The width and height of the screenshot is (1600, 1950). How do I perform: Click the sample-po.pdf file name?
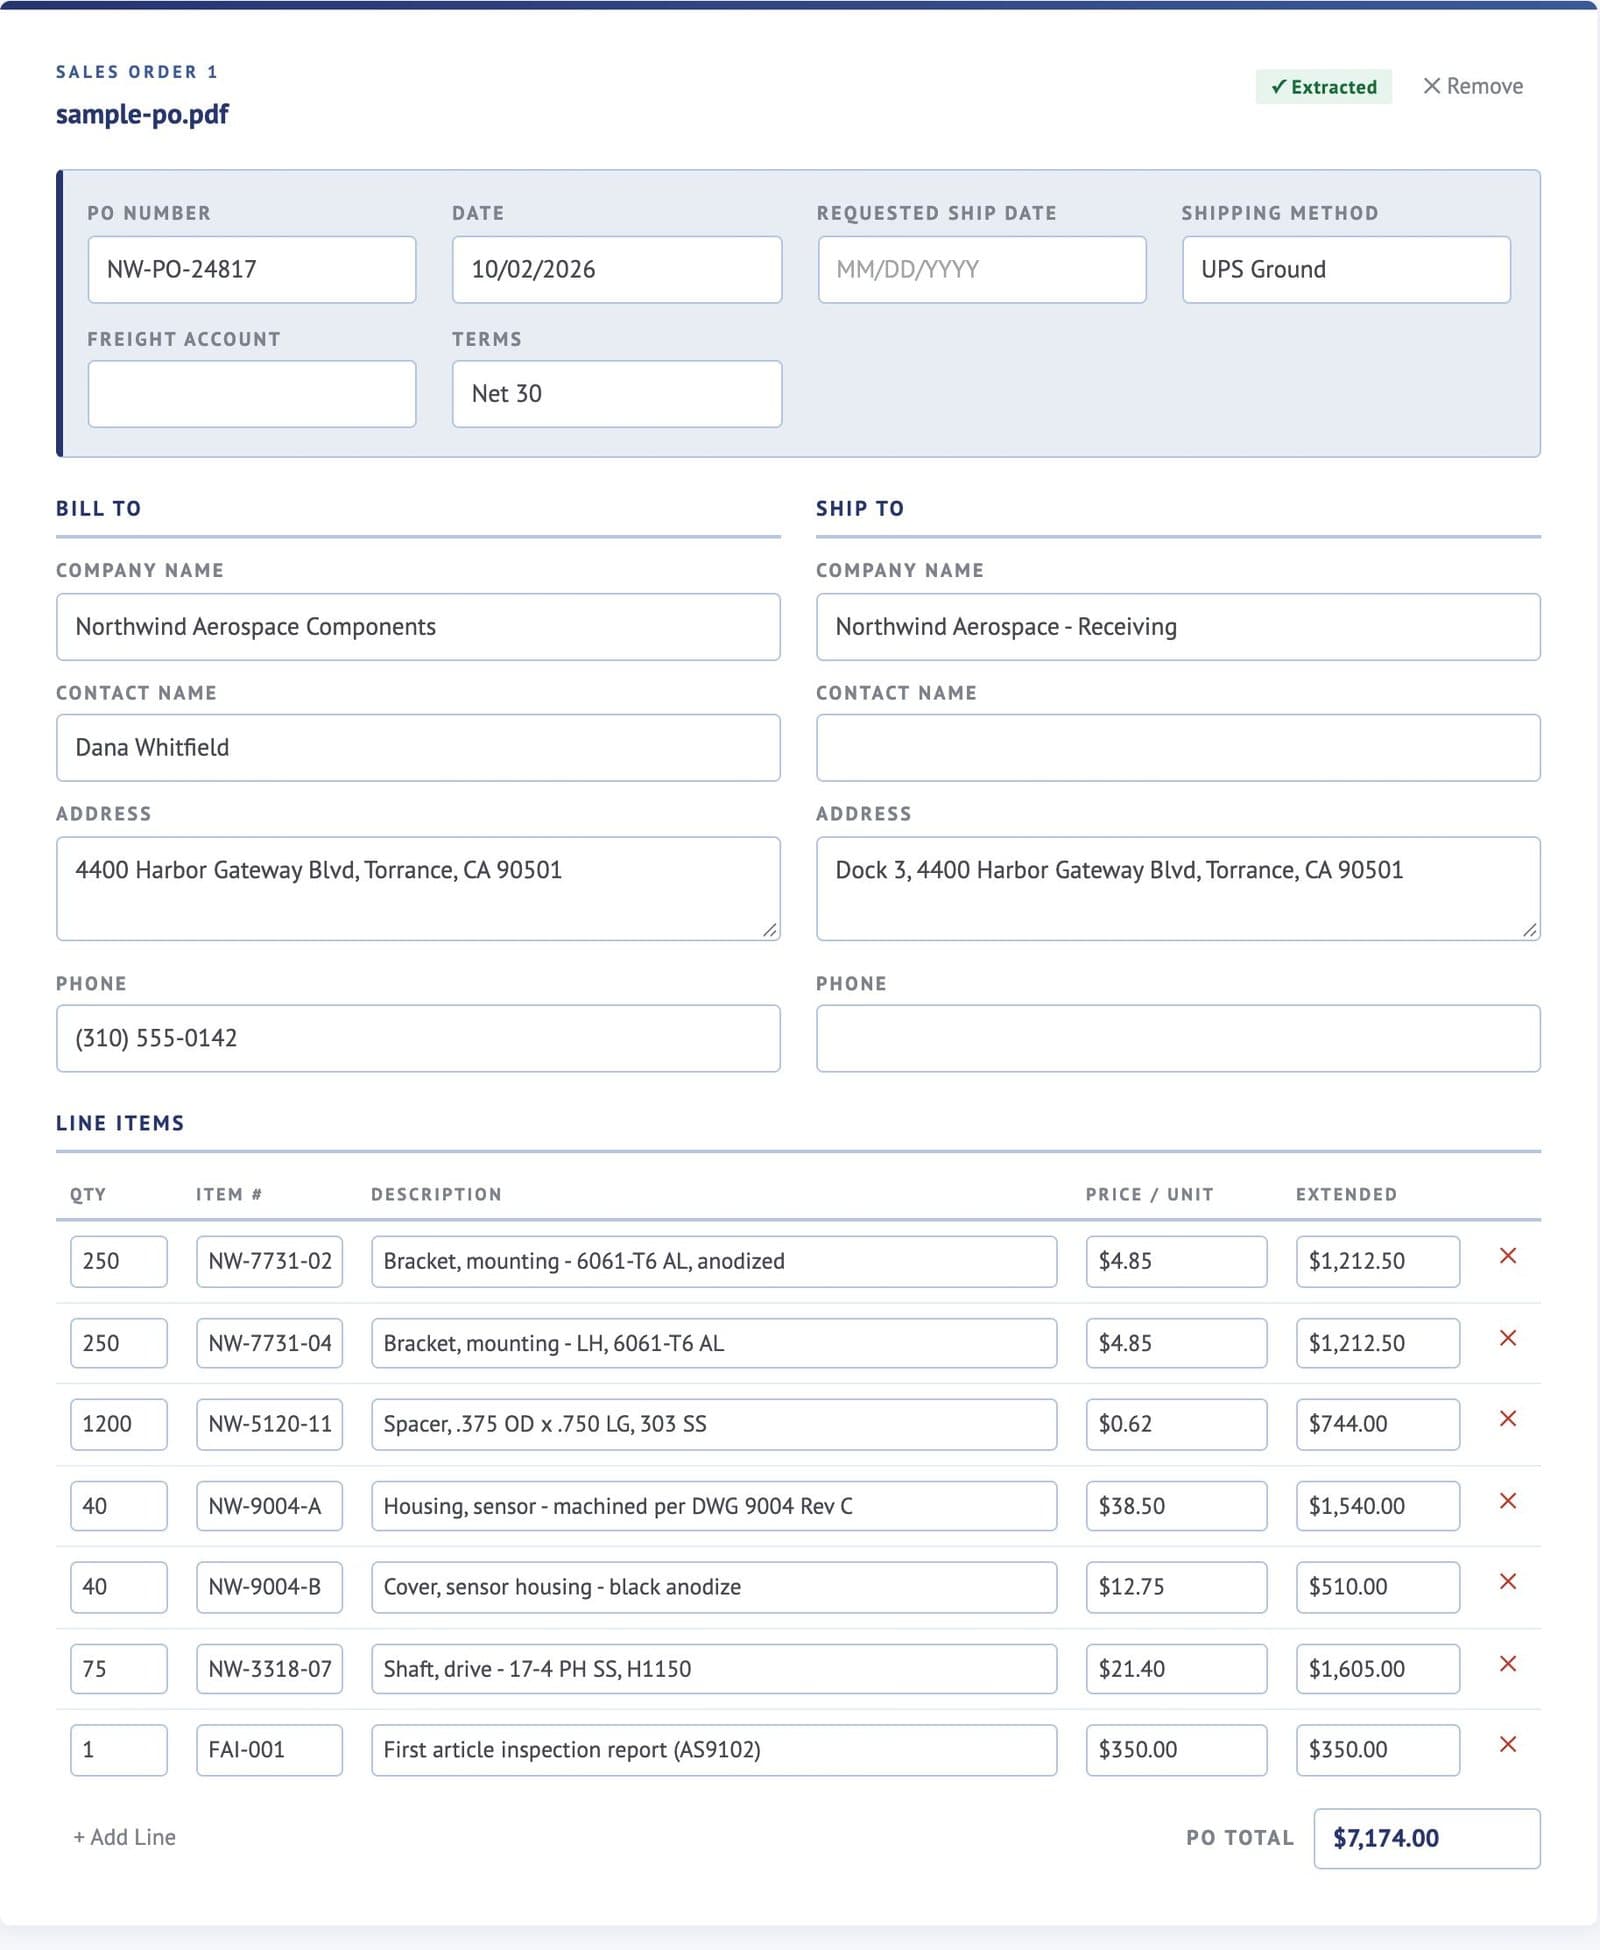pyautogui.click(x=142, y=114)
